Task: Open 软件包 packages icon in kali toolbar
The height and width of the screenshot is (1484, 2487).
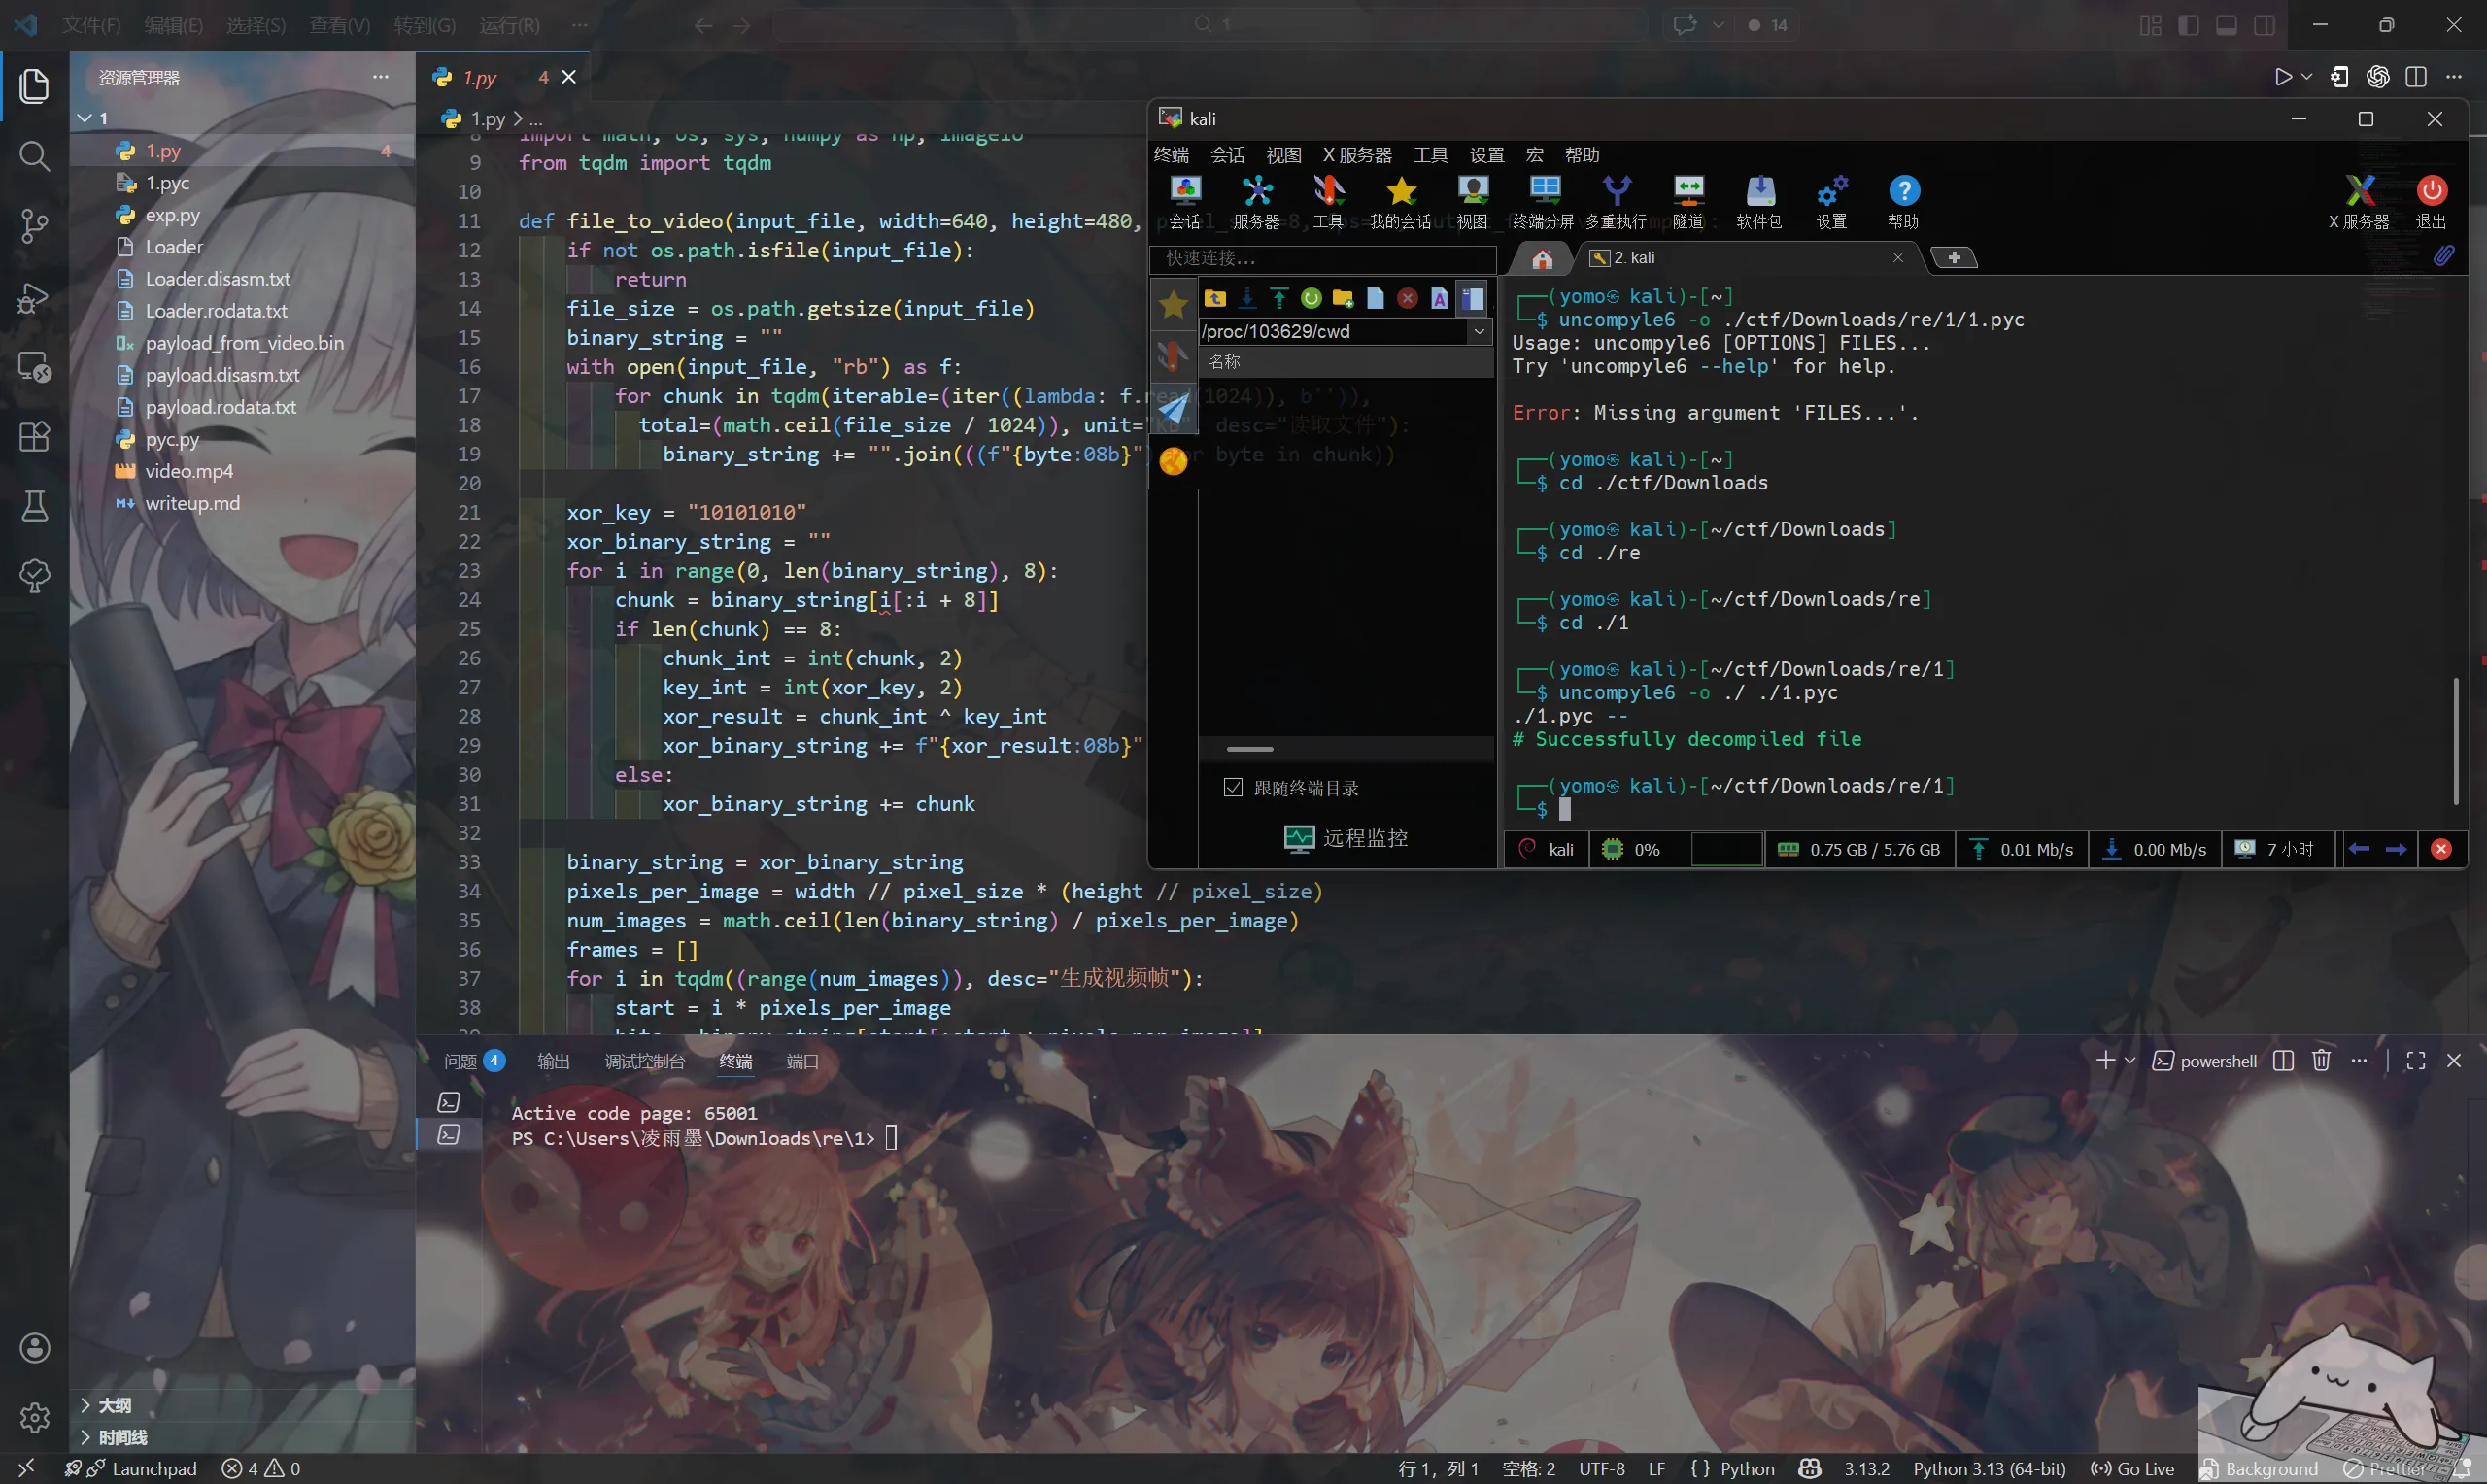Action: click(1760, 201)
